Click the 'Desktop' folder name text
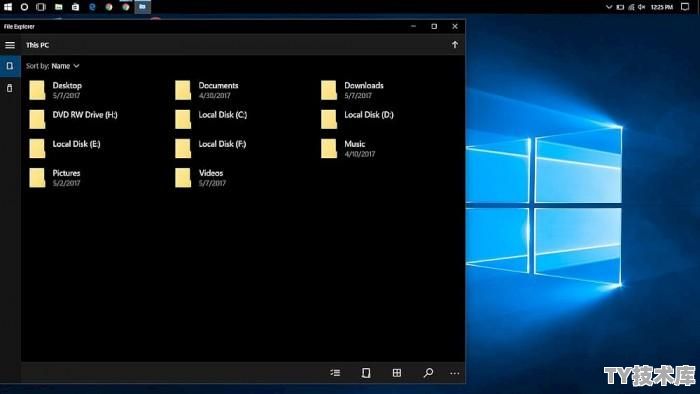 [67, 85]
